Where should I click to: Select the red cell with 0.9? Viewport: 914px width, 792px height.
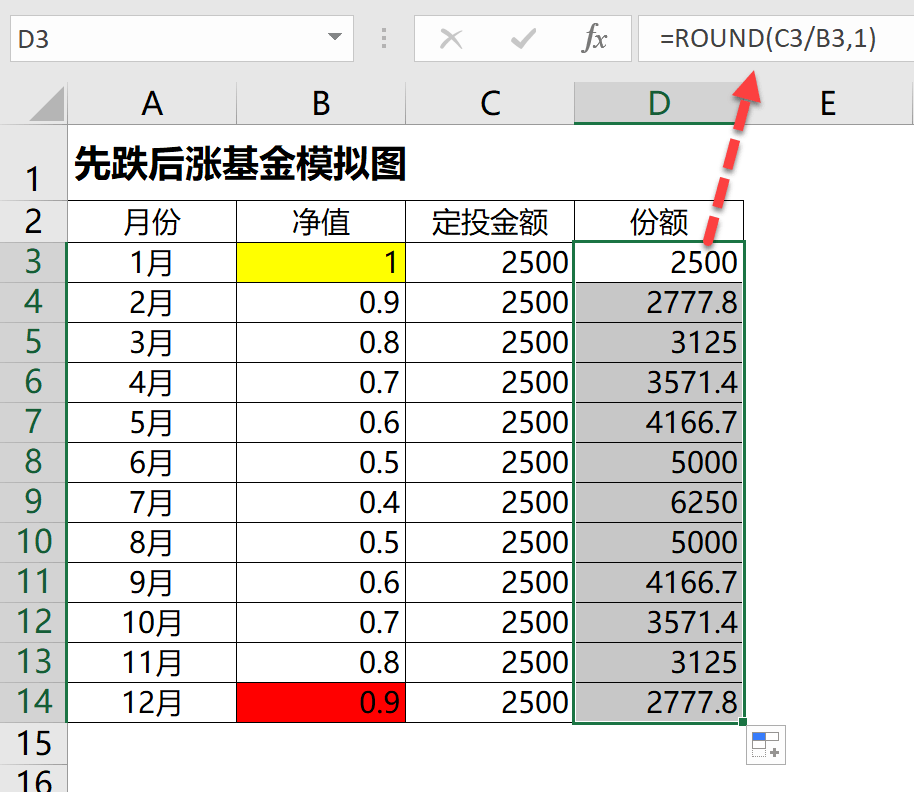click(321, 702)
